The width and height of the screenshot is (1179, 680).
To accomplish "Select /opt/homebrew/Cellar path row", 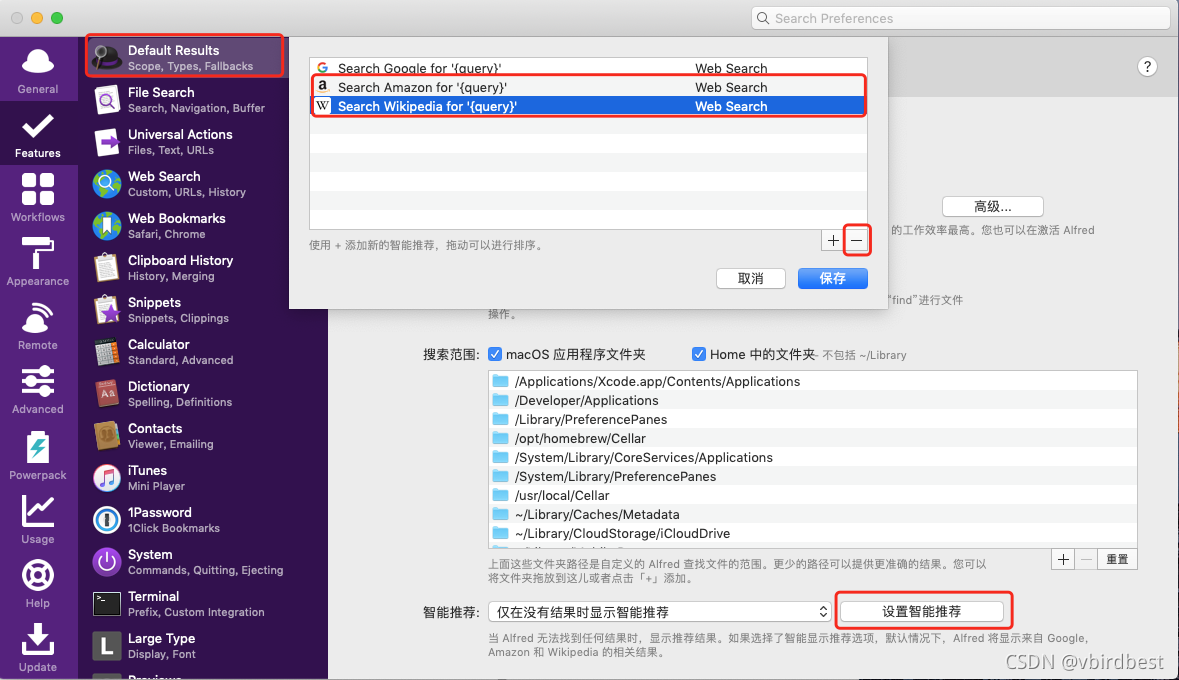I will point(812,438).
